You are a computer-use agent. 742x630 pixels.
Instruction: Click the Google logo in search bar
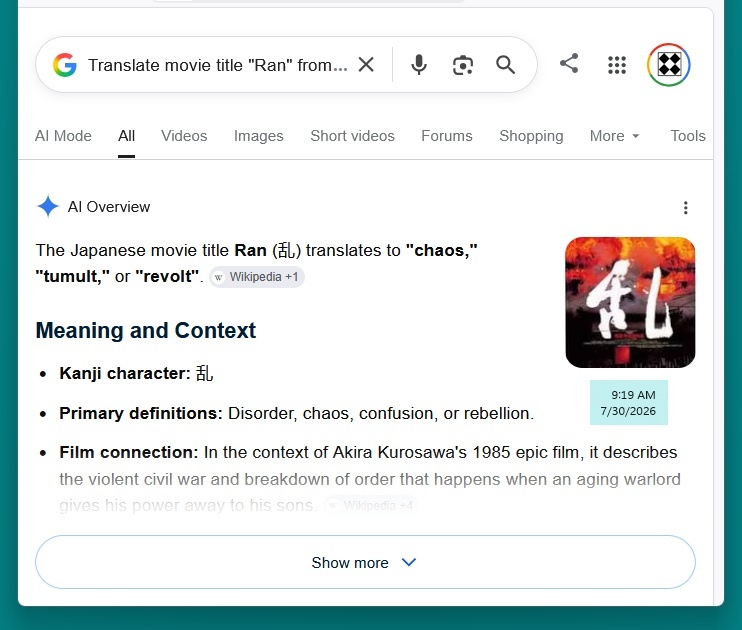point(65,65)
